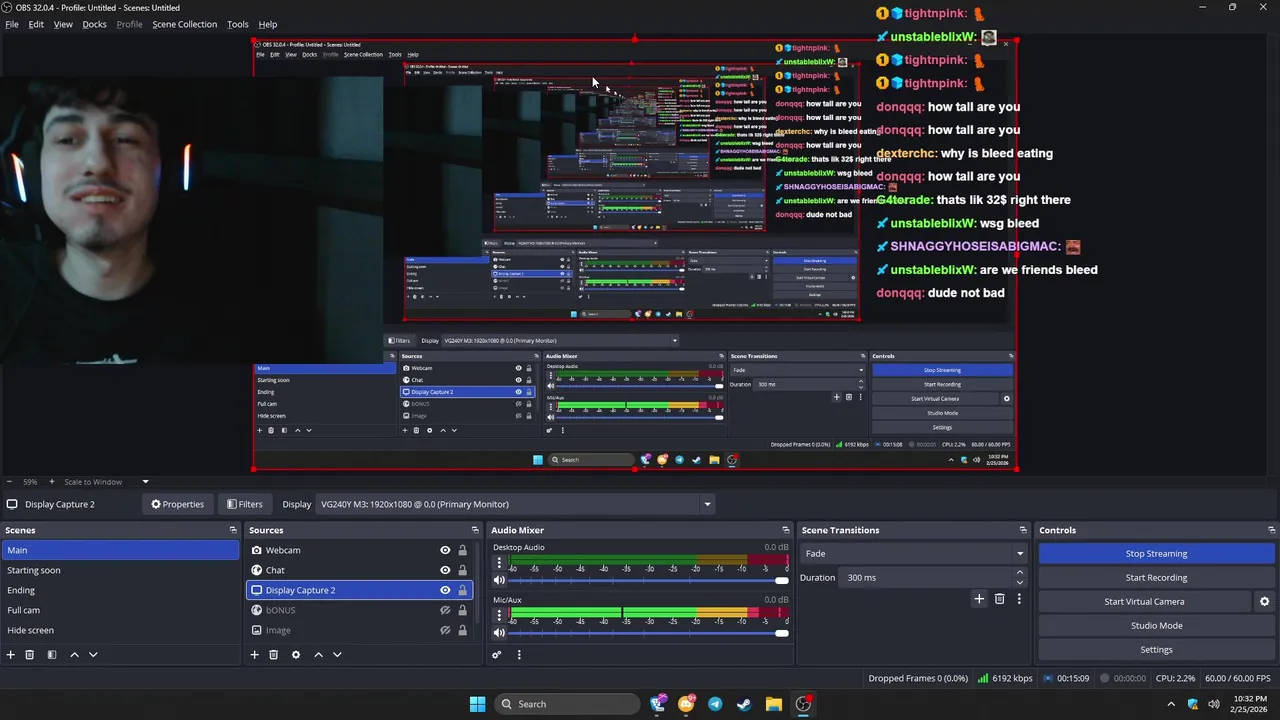Select the Starting soon scene
Viewport: 1280px width, 720px height.
(x=120, y=570)
